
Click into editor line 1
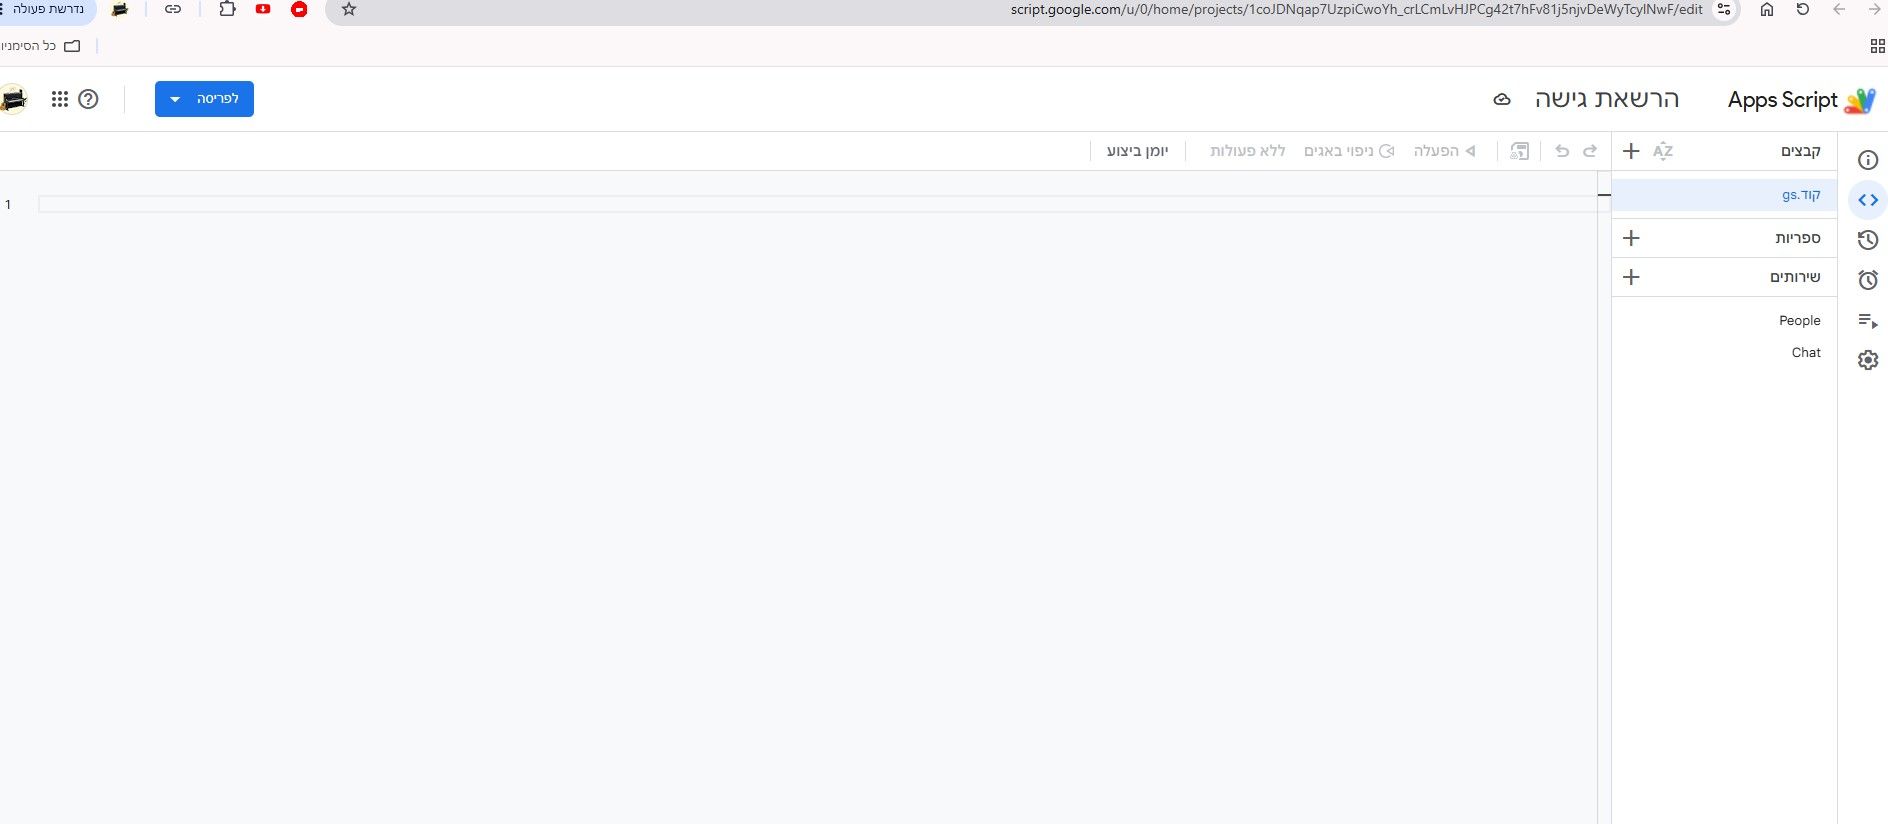point(817,204)
